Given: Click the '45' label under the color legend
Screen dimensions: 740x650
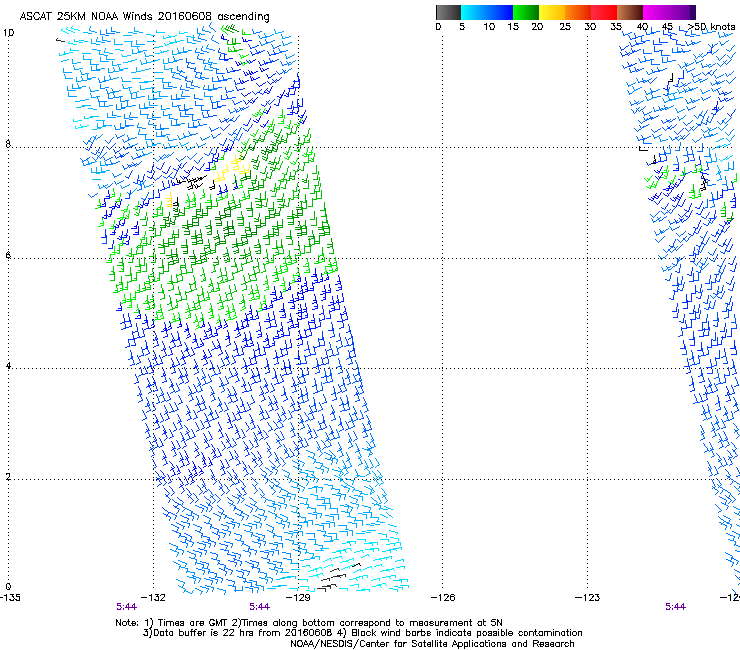Looking at the screenshot, I should 667,27.
